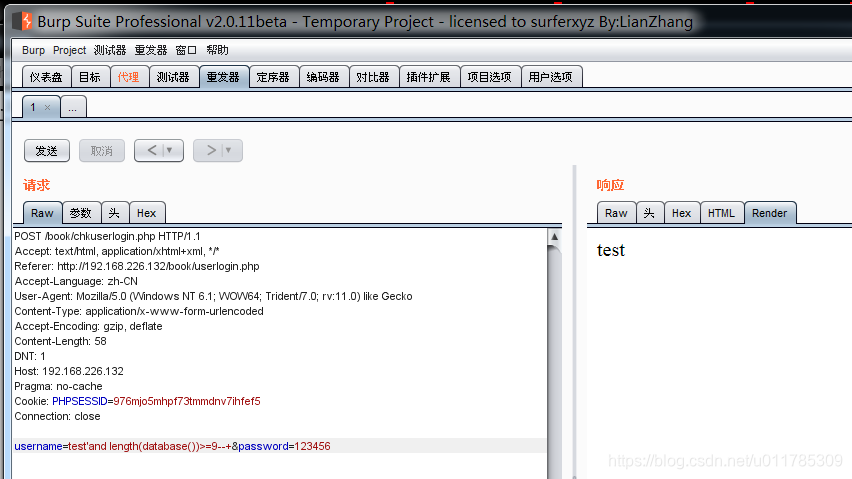Click the rendered 'test' response text
The height and width of the screenshot is (479, 852).
click(x=611, y=250)
